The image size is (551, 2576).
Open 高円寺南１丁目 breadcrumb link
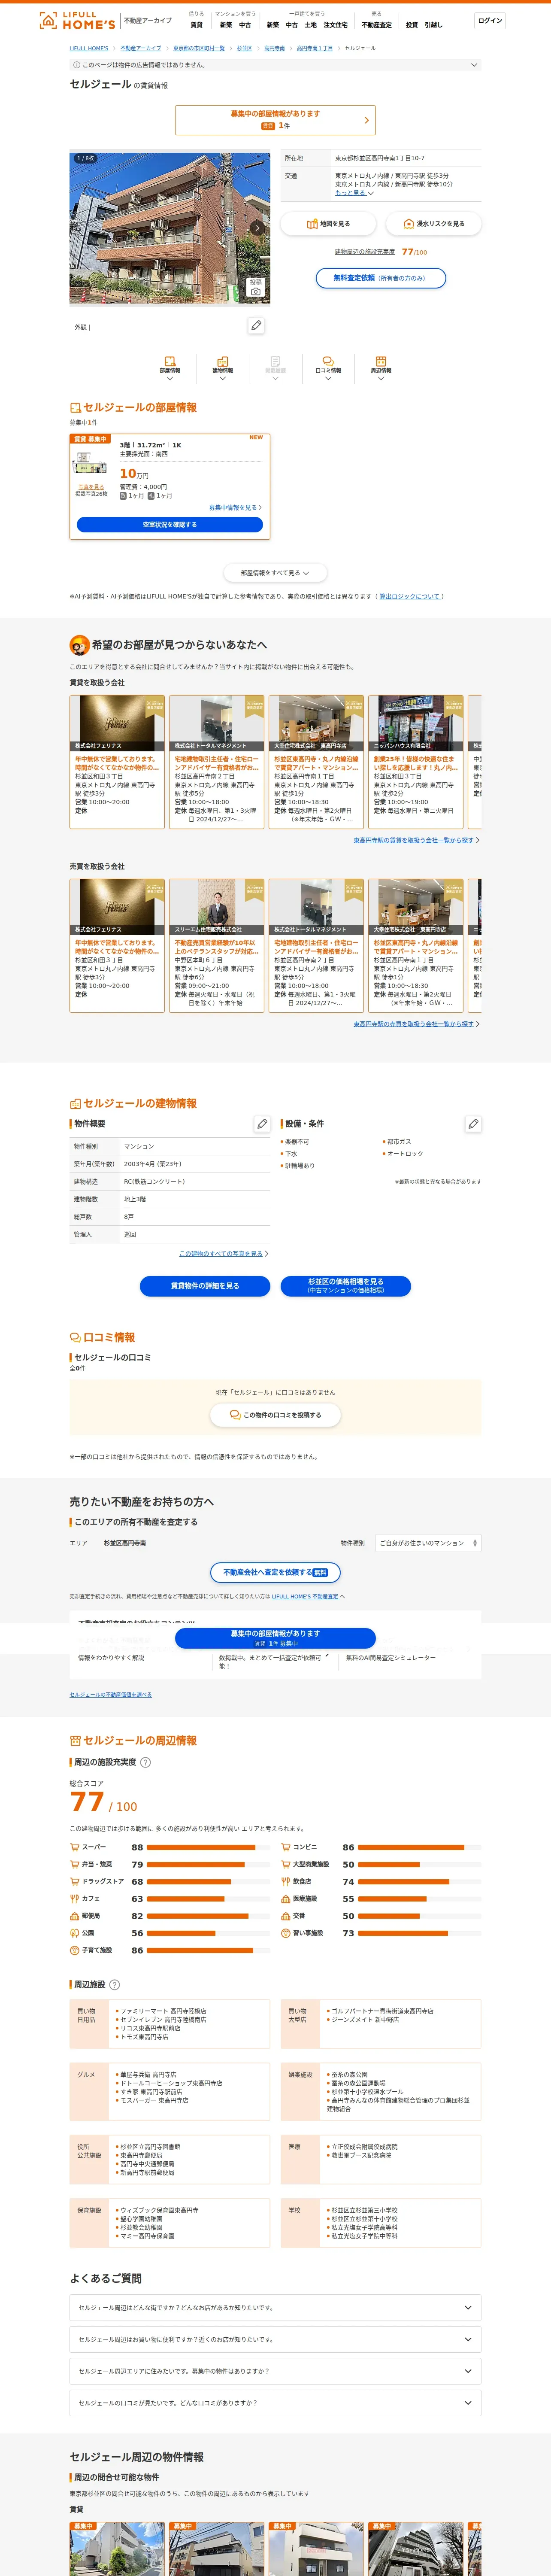[314, 48]
